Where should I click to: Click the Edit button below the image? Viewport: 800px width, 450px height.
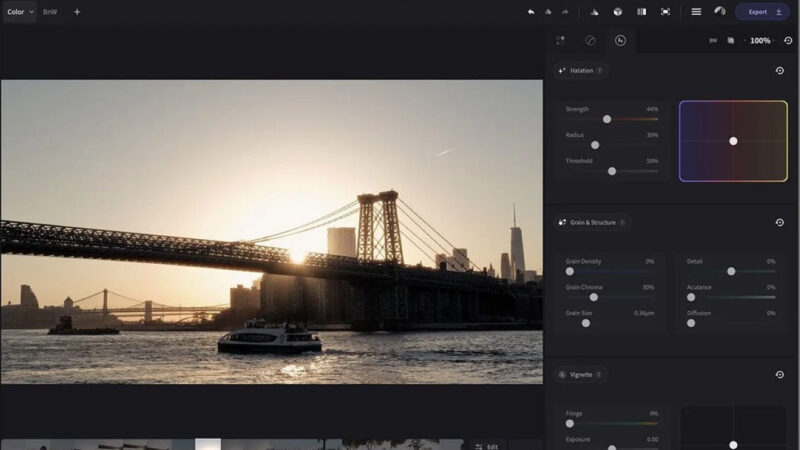tap(487, 446)
